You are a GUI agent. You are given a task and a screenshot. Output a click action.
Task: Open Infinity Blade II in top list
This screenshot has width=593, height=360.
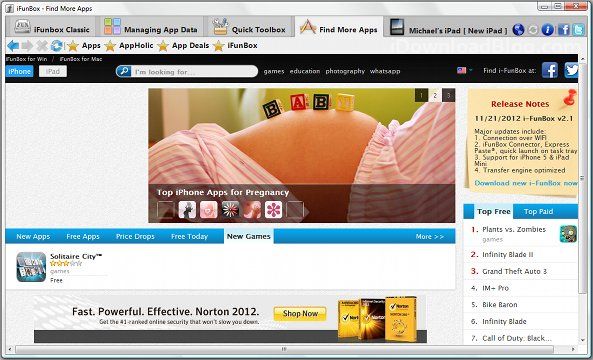point(508,254)
